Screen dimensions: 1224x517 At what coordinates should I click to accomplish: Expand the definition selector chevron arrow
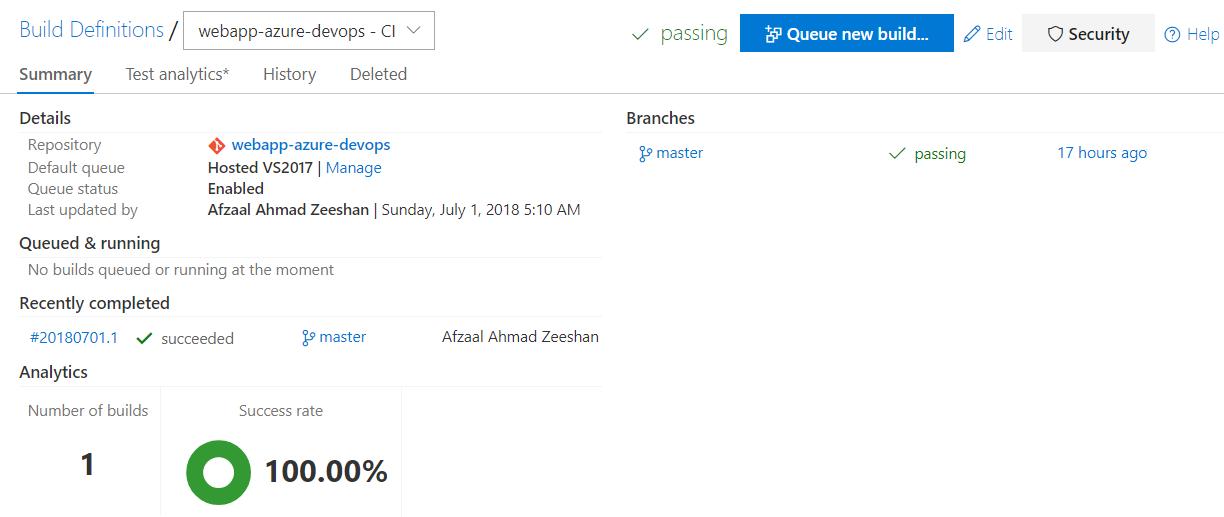(415, 31)
